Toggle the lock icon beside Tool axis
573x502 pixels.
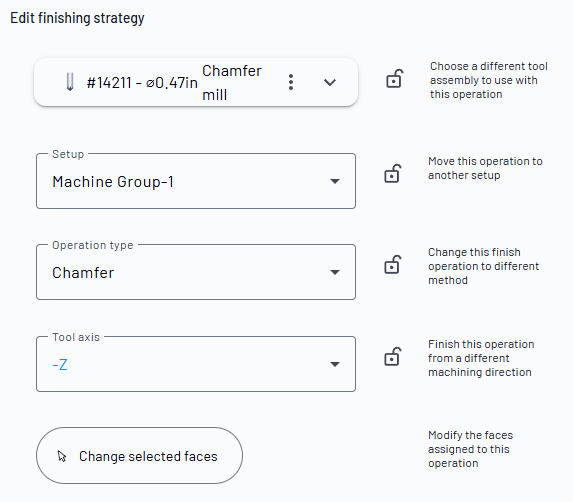(x=392, y=356)
